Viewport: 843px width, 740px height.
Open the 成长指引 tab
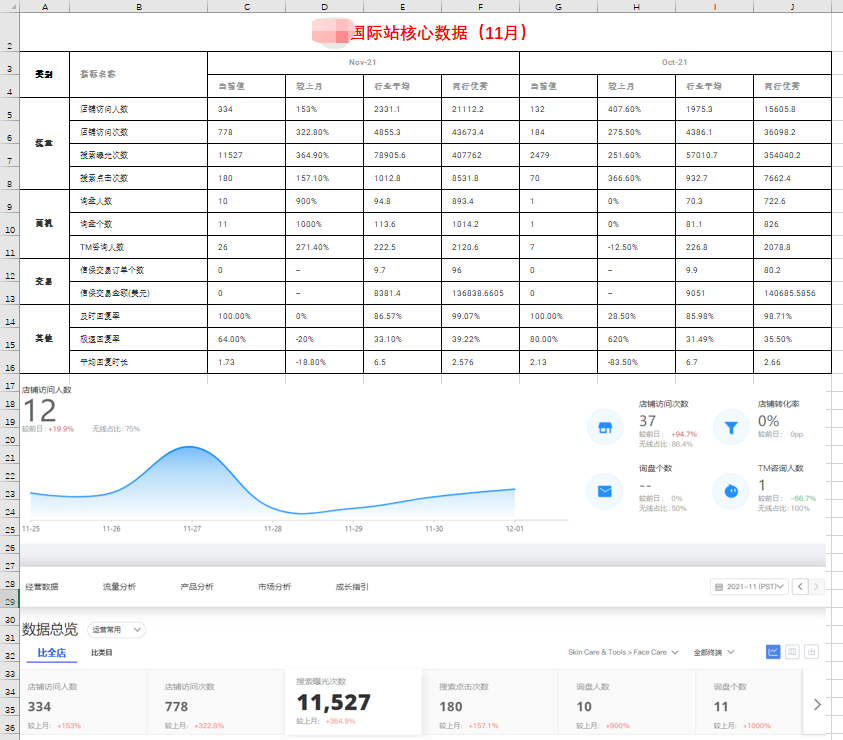coord(352,587)
